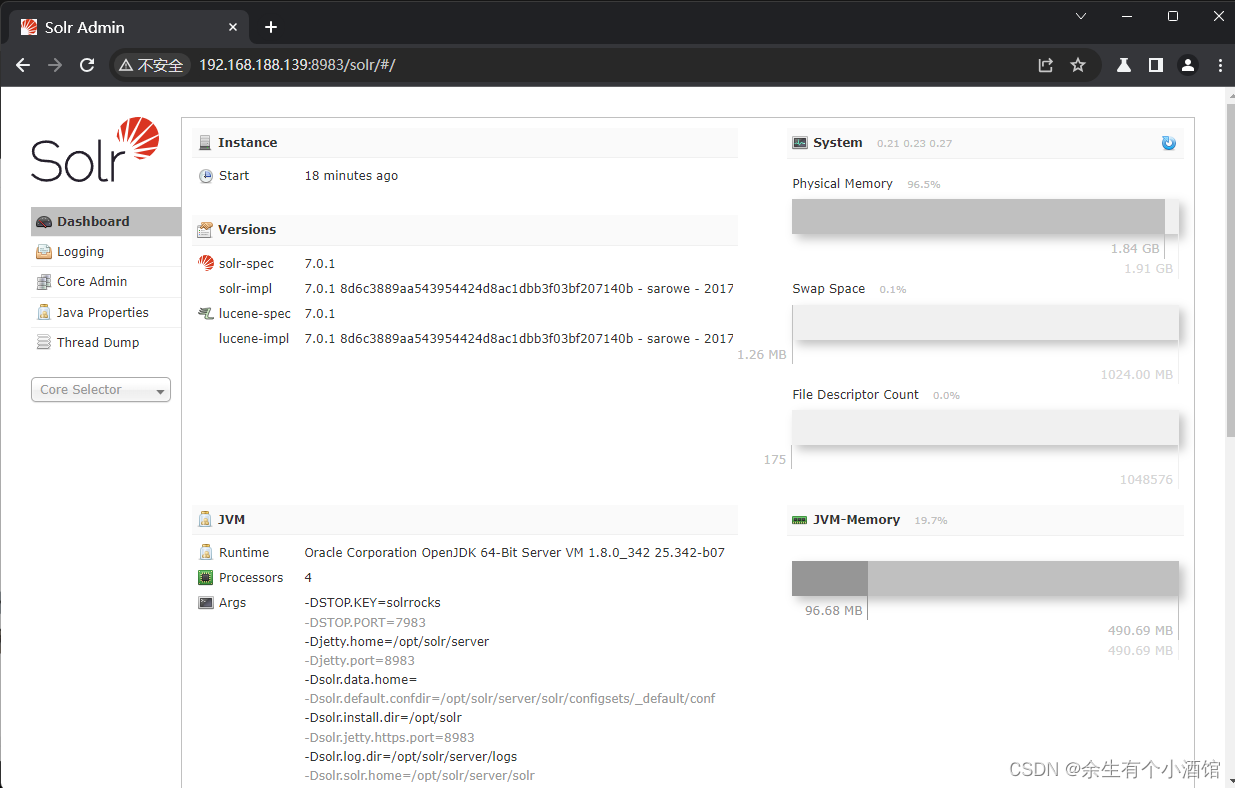Viewport: 1235px width, 788px height.
Task: Open the Core Selector dropdown
Action: click(x=101, y=390)
